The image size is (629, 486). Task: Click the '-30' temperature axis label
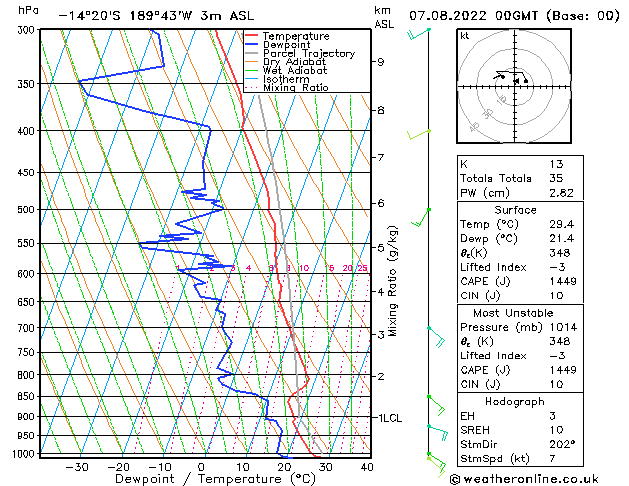77,467
